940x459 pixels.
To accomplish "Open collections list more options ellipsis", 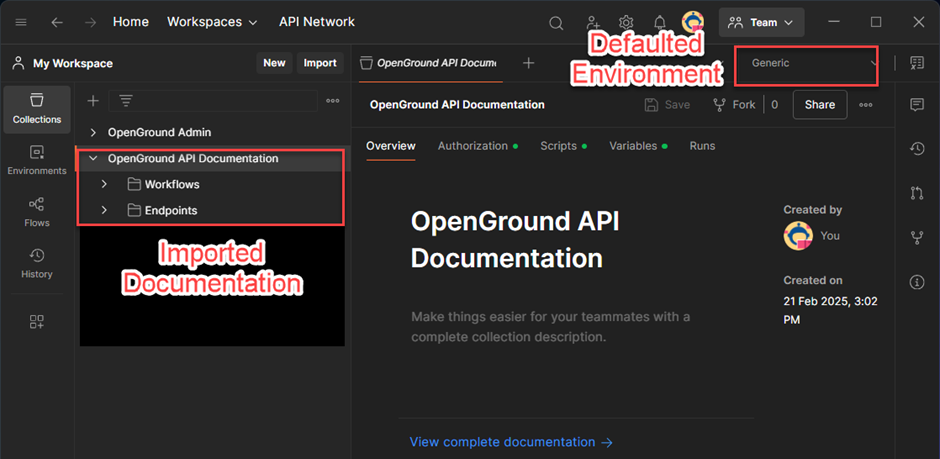I will point(333,101).
